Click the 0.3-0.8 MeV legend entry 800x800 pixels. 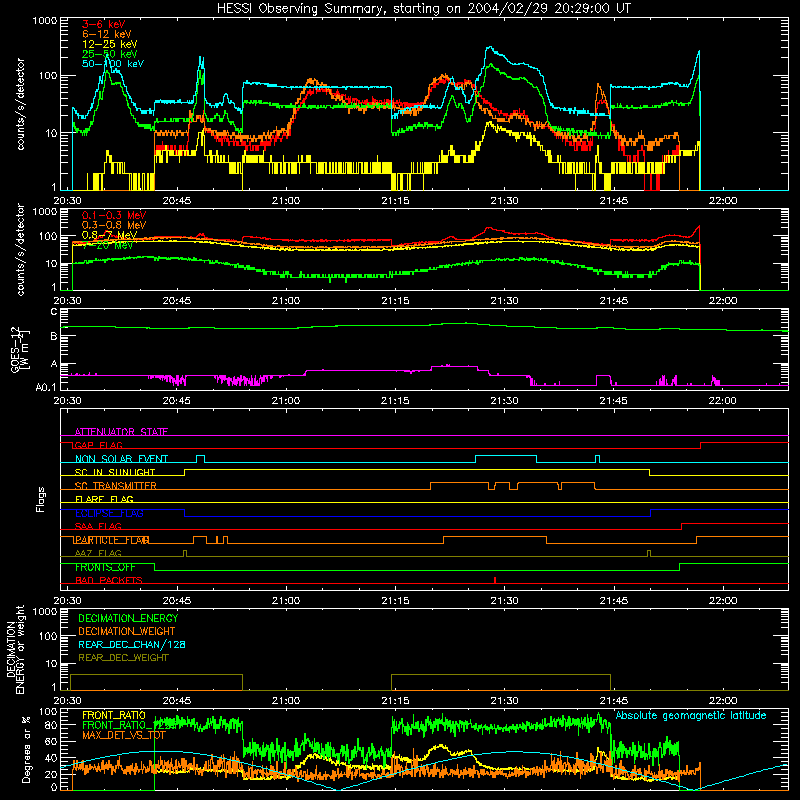tap(114, 225)
